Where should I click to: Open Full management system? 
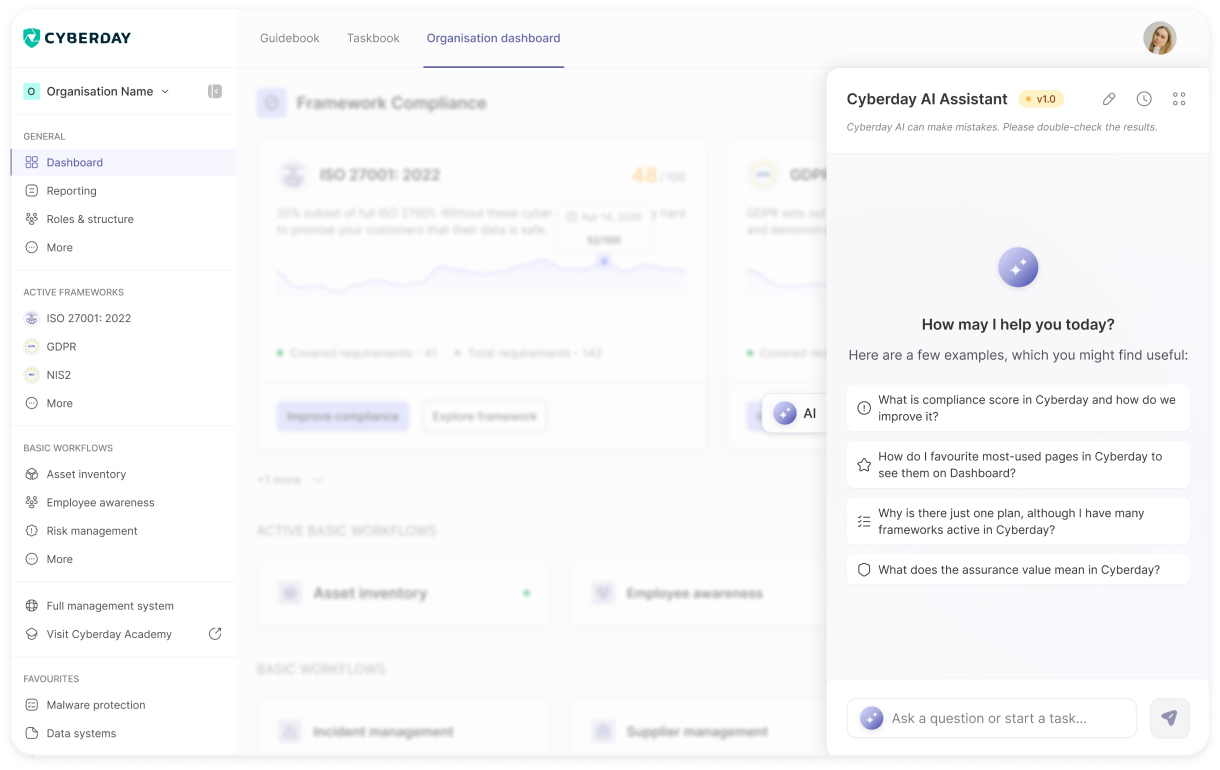[x=124, y=606]
